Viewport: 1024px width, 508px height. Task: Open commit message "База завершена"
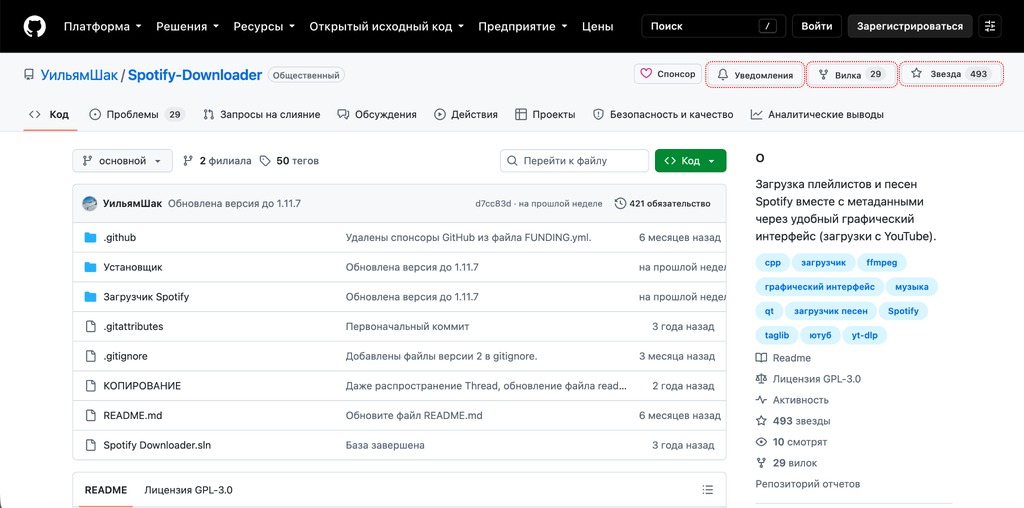(385, 445)
